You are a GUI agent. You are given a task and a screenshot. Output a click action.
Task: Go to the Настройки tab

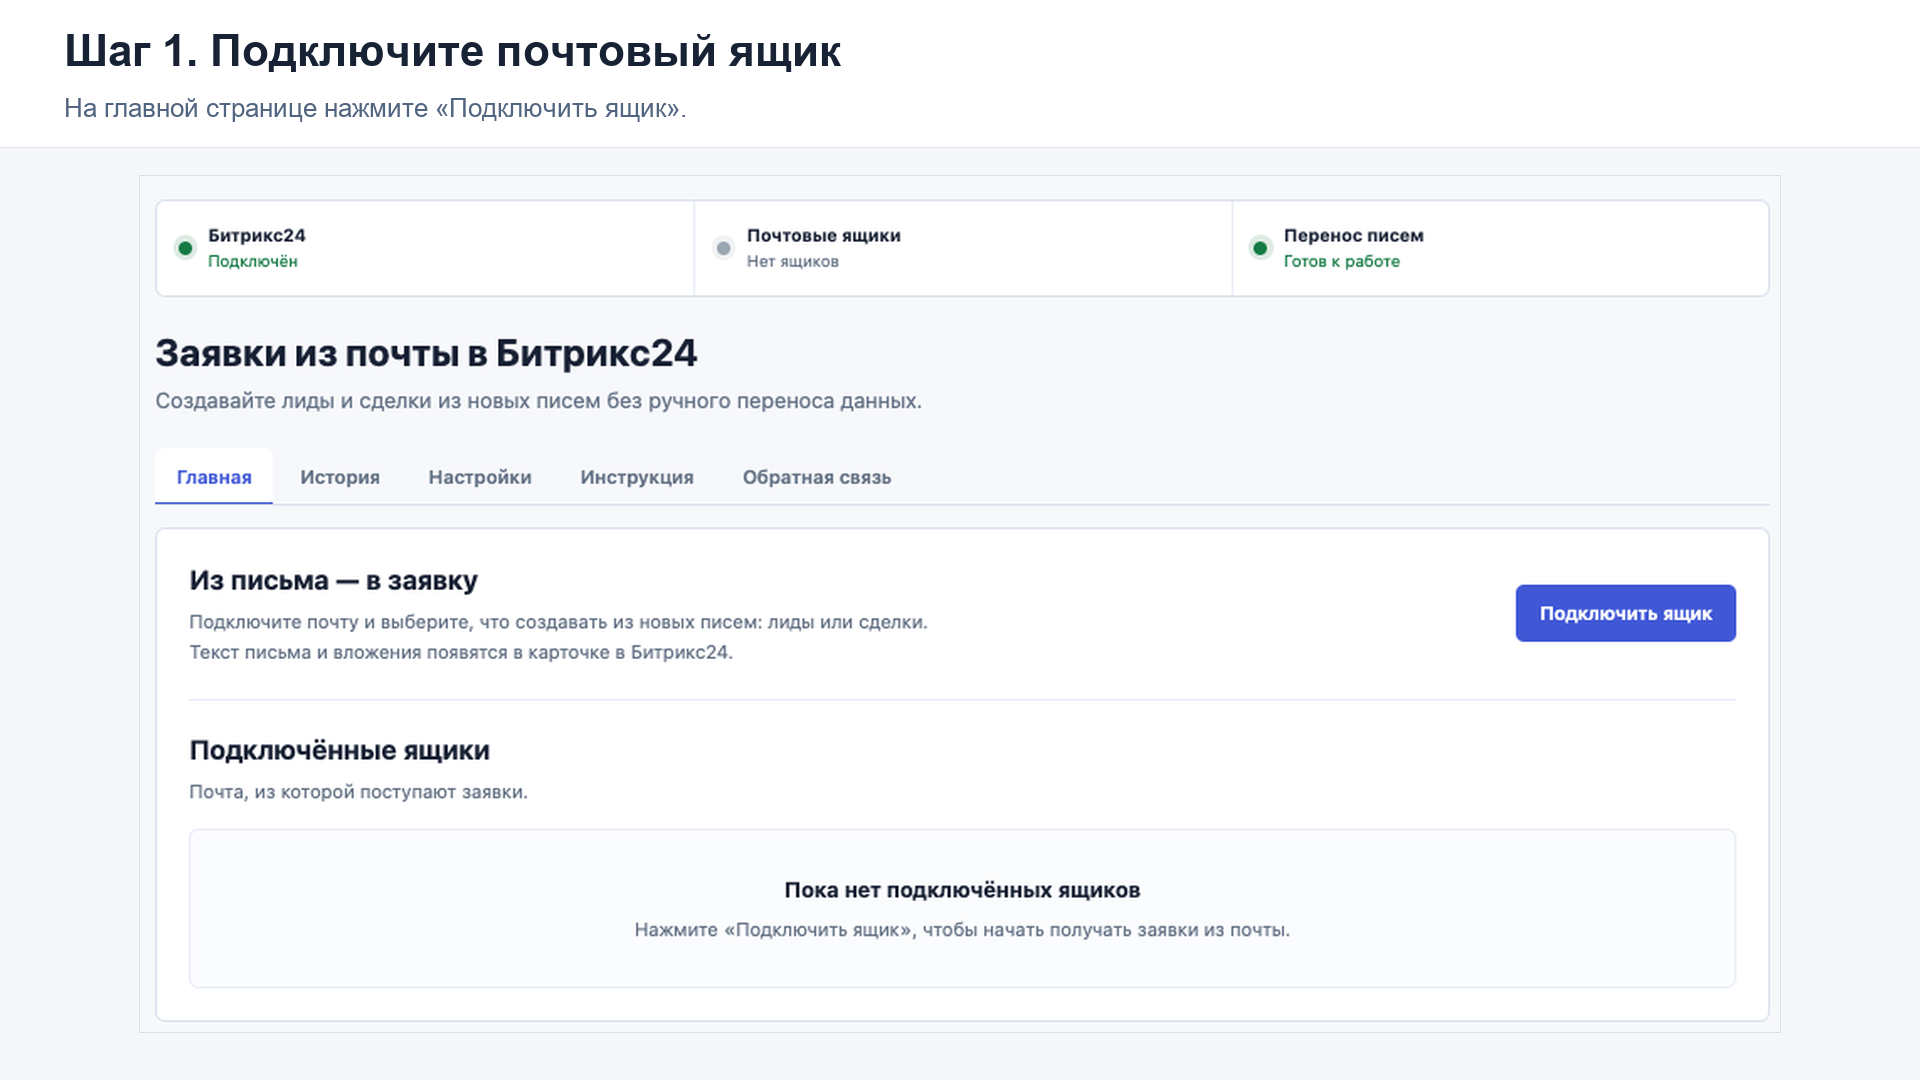pyautogui.click(x=480, y=477)
